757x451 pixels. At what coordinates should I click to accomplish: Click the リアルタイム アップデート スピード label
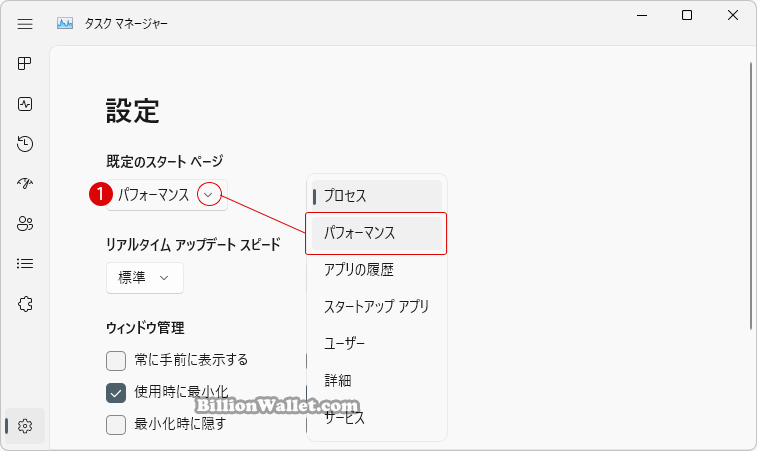point(193,245)
